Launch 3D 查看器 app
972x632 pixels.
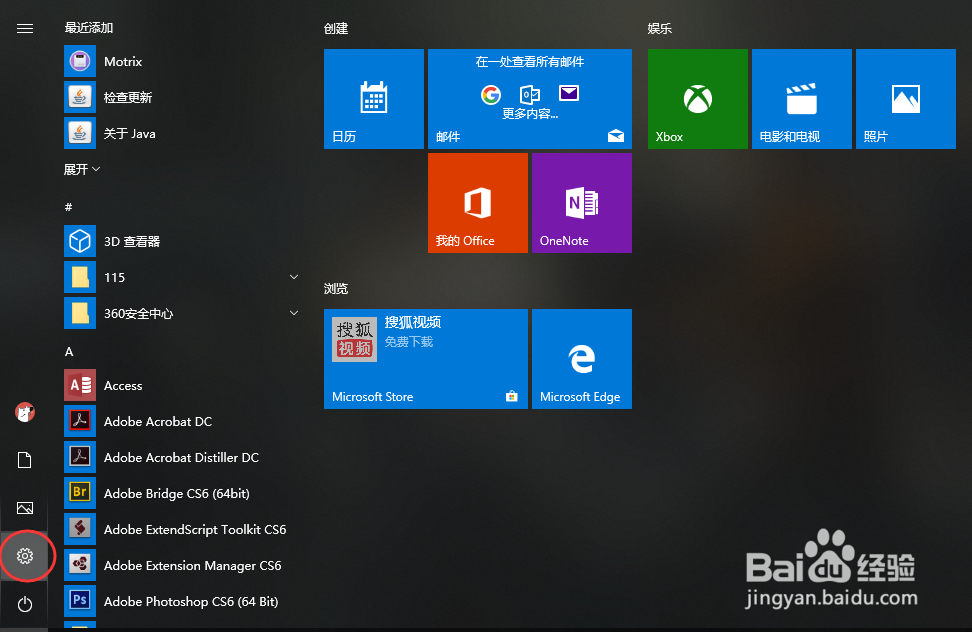tap(182, 241)
